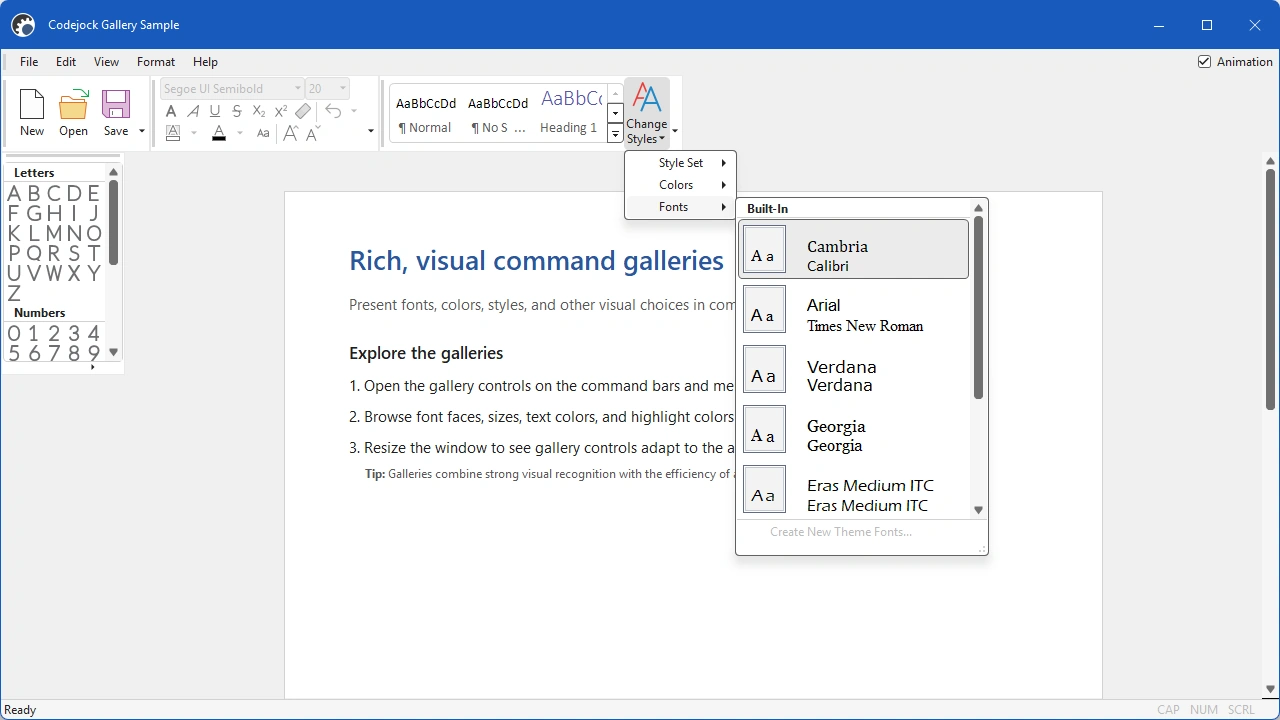Choose the Eras Medium ITC font pair

click(854, 490)
